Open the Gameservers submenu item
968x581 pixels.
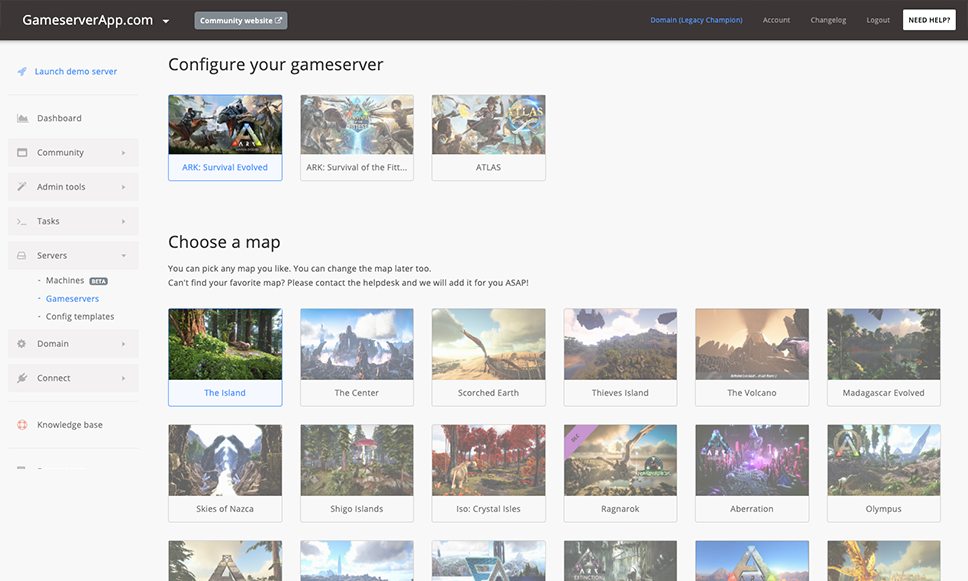tap(72, 298)
